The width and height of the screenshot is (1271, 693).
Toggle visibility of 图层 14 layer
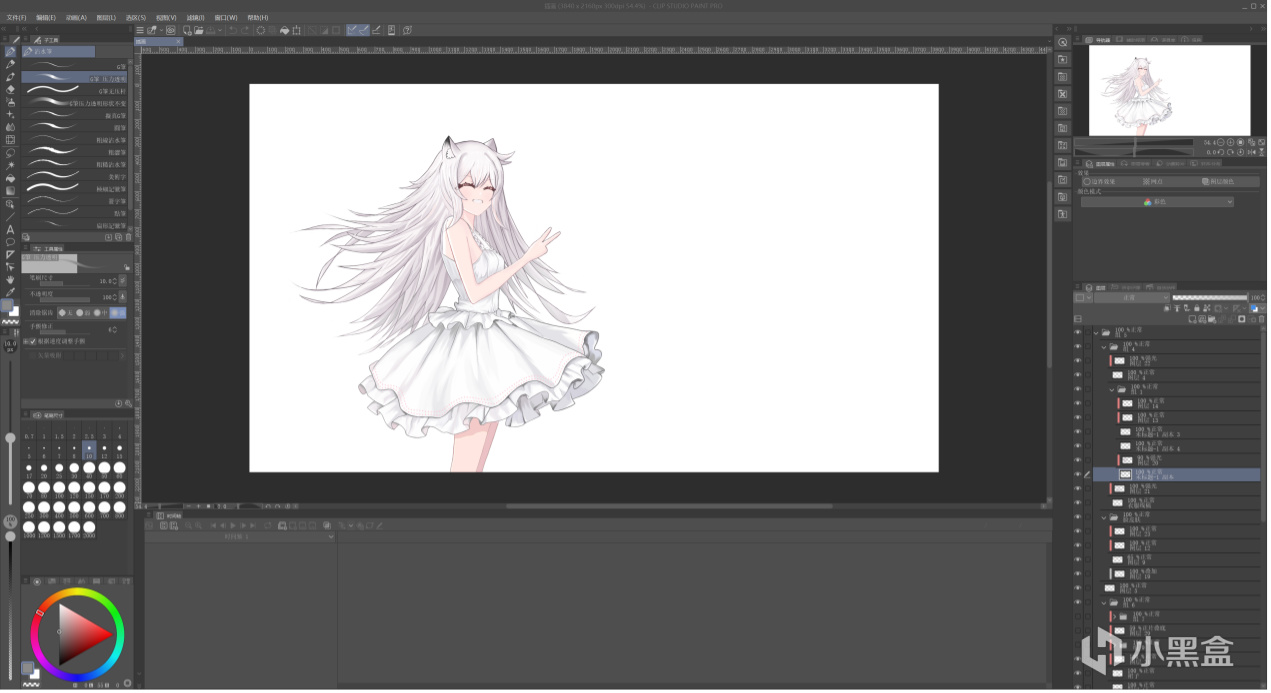pyautogui.click(x=1078, y=403)
